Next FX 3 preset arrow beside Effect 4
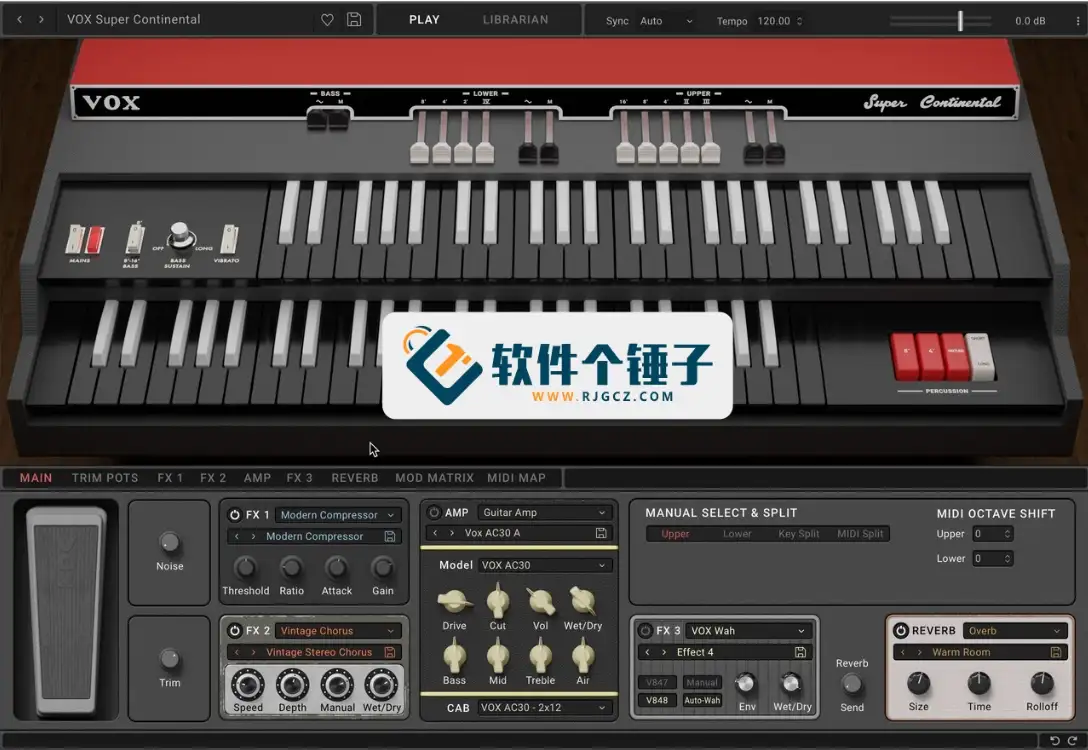1088x750 pixels. coord(664,652)
